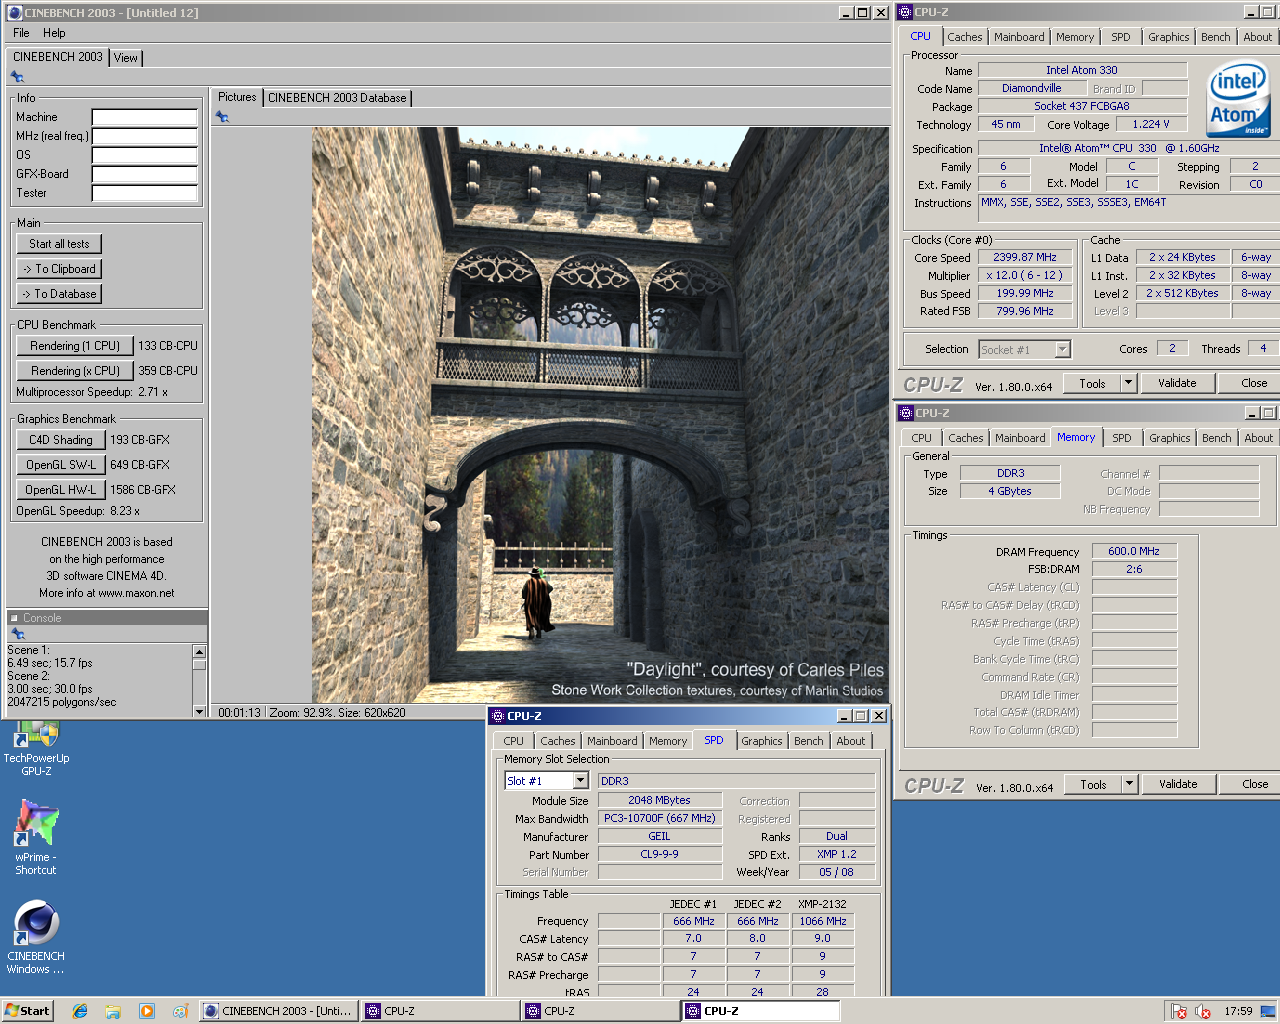Click the volume muted tray icon
This screenshot has height=1024, width=1280.
pyautogui.click(x=1203, y=1011)
